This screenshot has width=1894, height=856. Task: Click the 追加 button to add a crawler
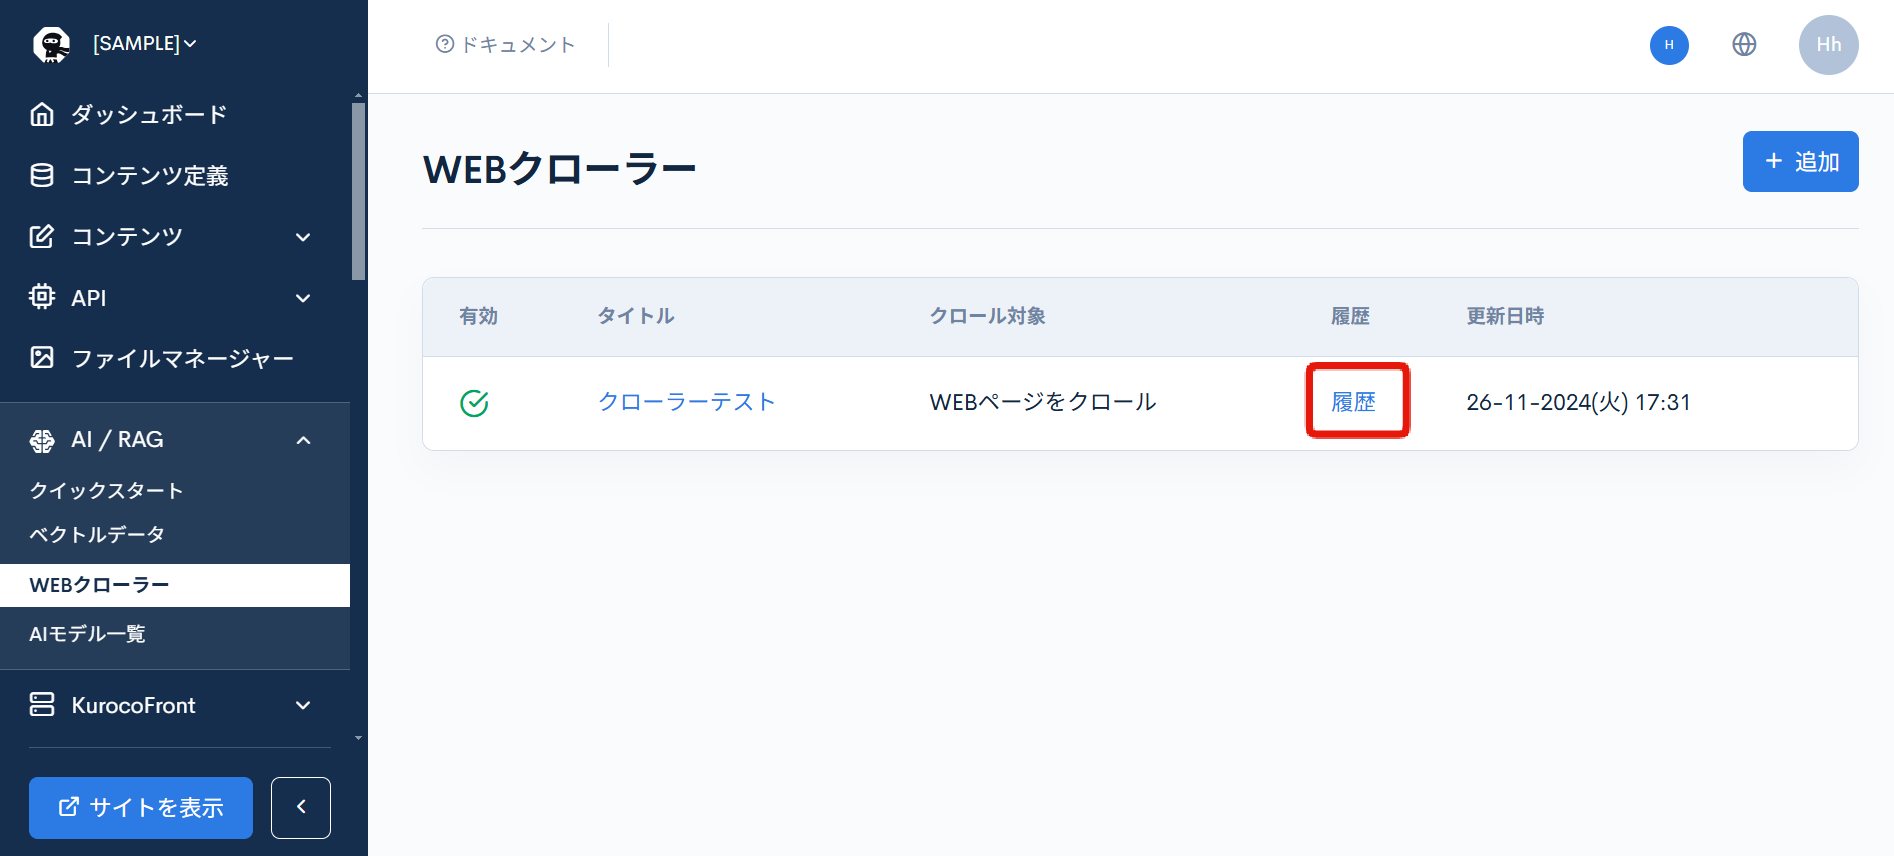pos(1799,161)
